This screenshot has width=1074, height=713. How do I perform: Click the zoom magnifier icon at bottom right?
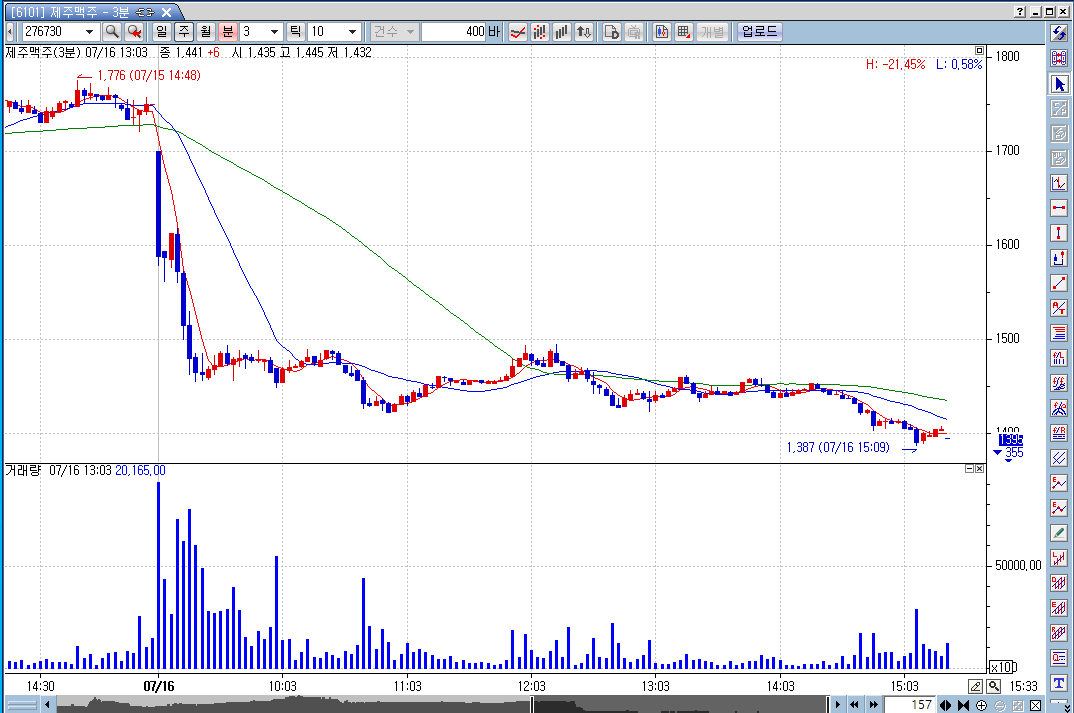(x=993, y=686)
